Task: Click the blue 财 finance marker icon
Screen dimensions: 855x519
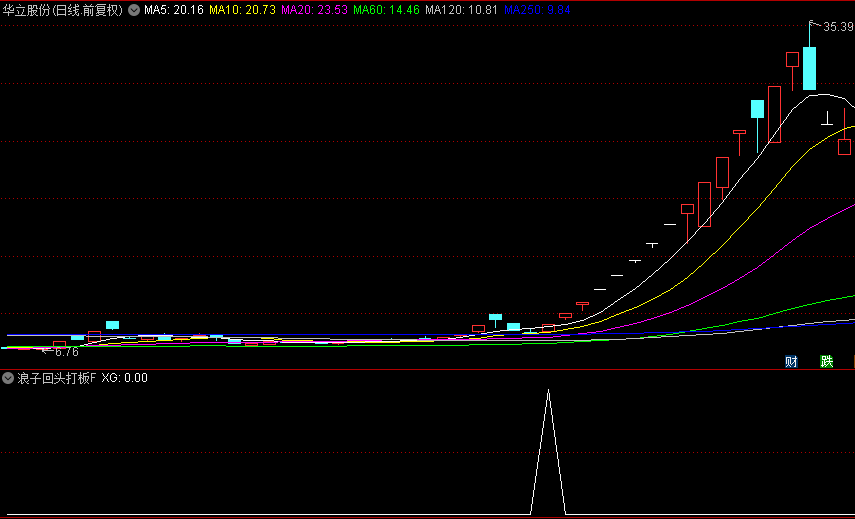Action: click(791, 361)
